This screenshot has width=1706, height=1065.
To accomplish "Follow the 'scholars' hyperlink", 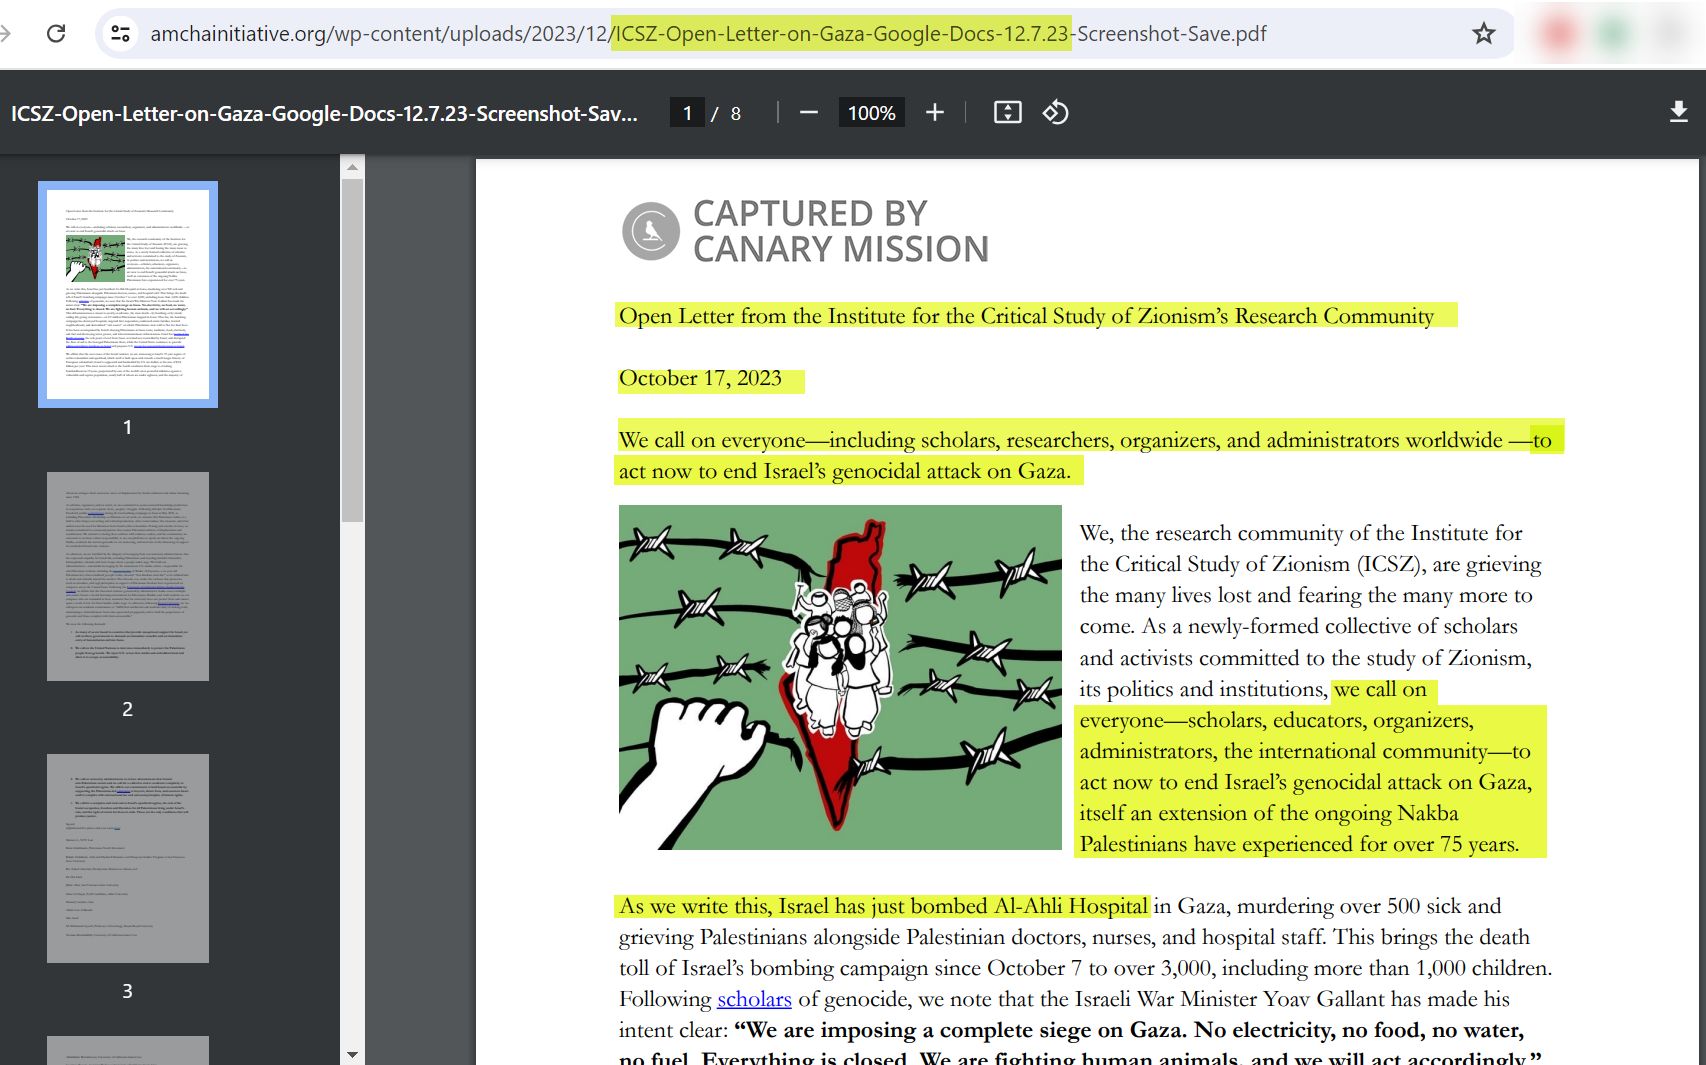I will click(754, 999).
